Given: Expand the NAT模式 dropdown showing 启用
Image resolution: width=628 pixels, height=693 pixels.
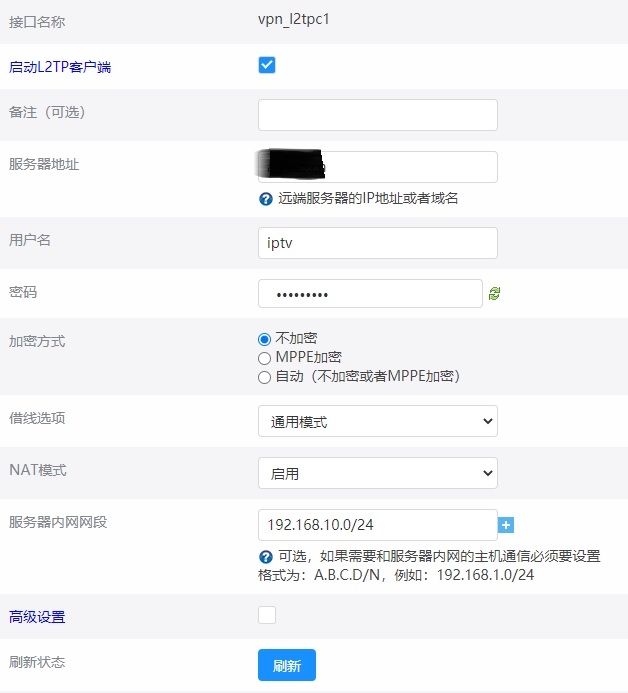Looking at the screenshot, I should pyautogui.click(x=377, y=473).
